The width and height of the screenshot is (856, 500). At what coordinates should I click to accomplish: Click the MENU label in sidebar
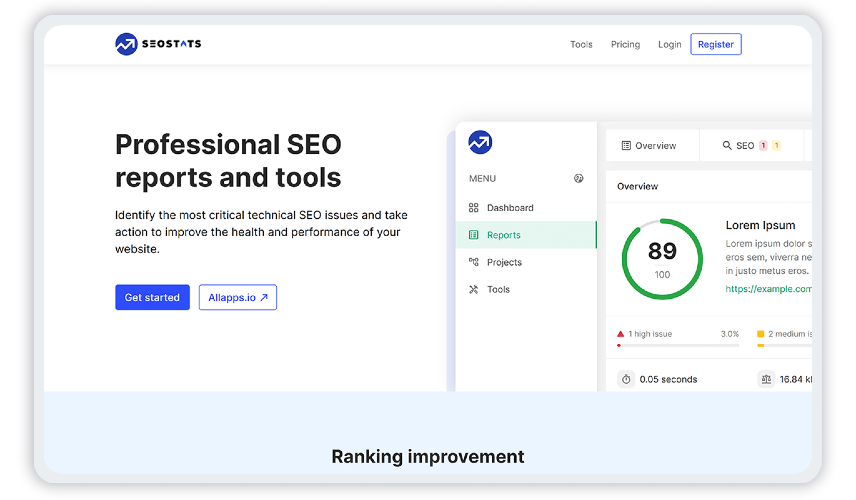point(482,178)
